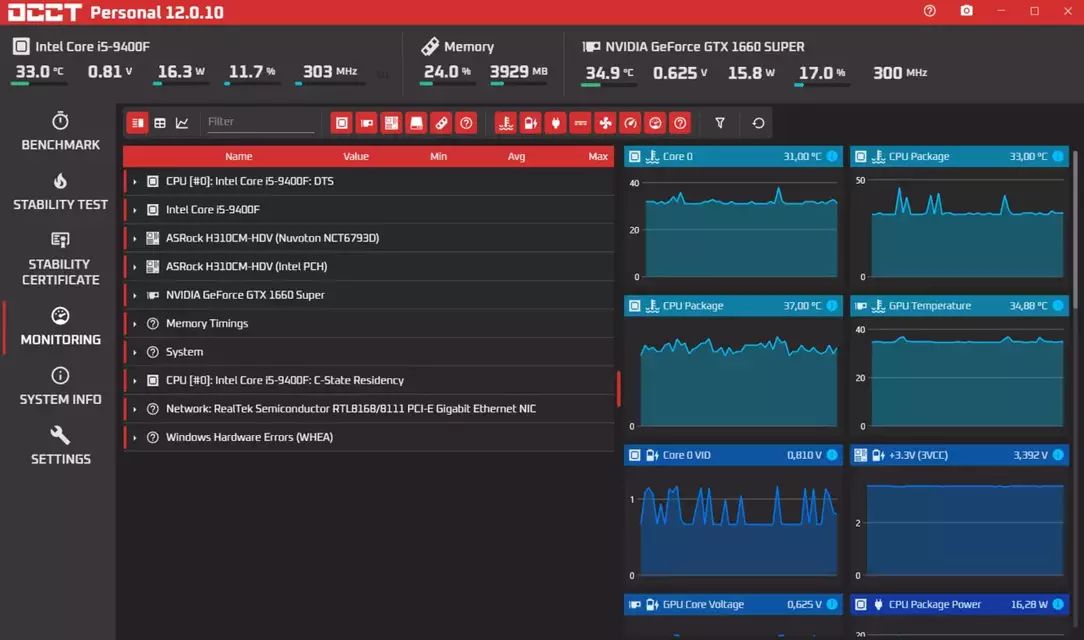This screenshot has width=1084, height=640.
Task: Click the funnel filter icon
Action: [x=720, y=123]
